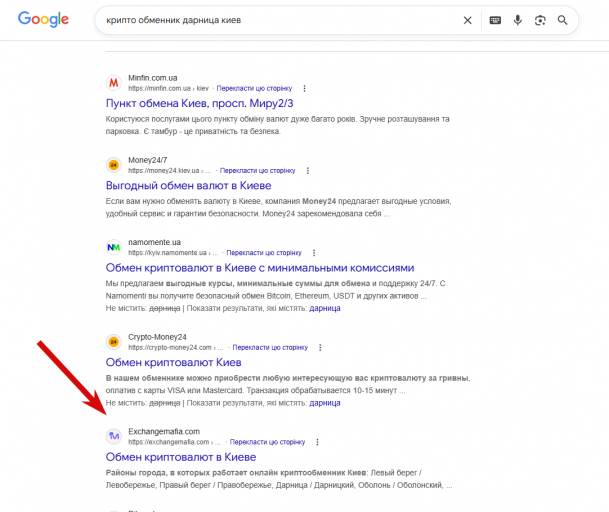Click the https://money24.kiev.ua URL
The image size is (609, 512).
(x=169, y=171)
